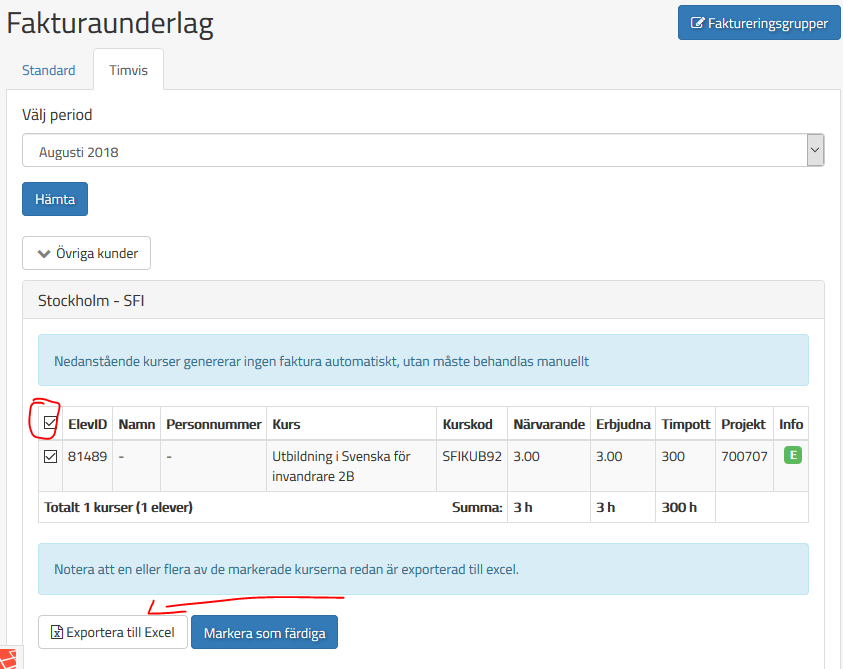Screen dimensions: 843x669
Task: Click the Närvarande column header
Action: tap(548, 424)
